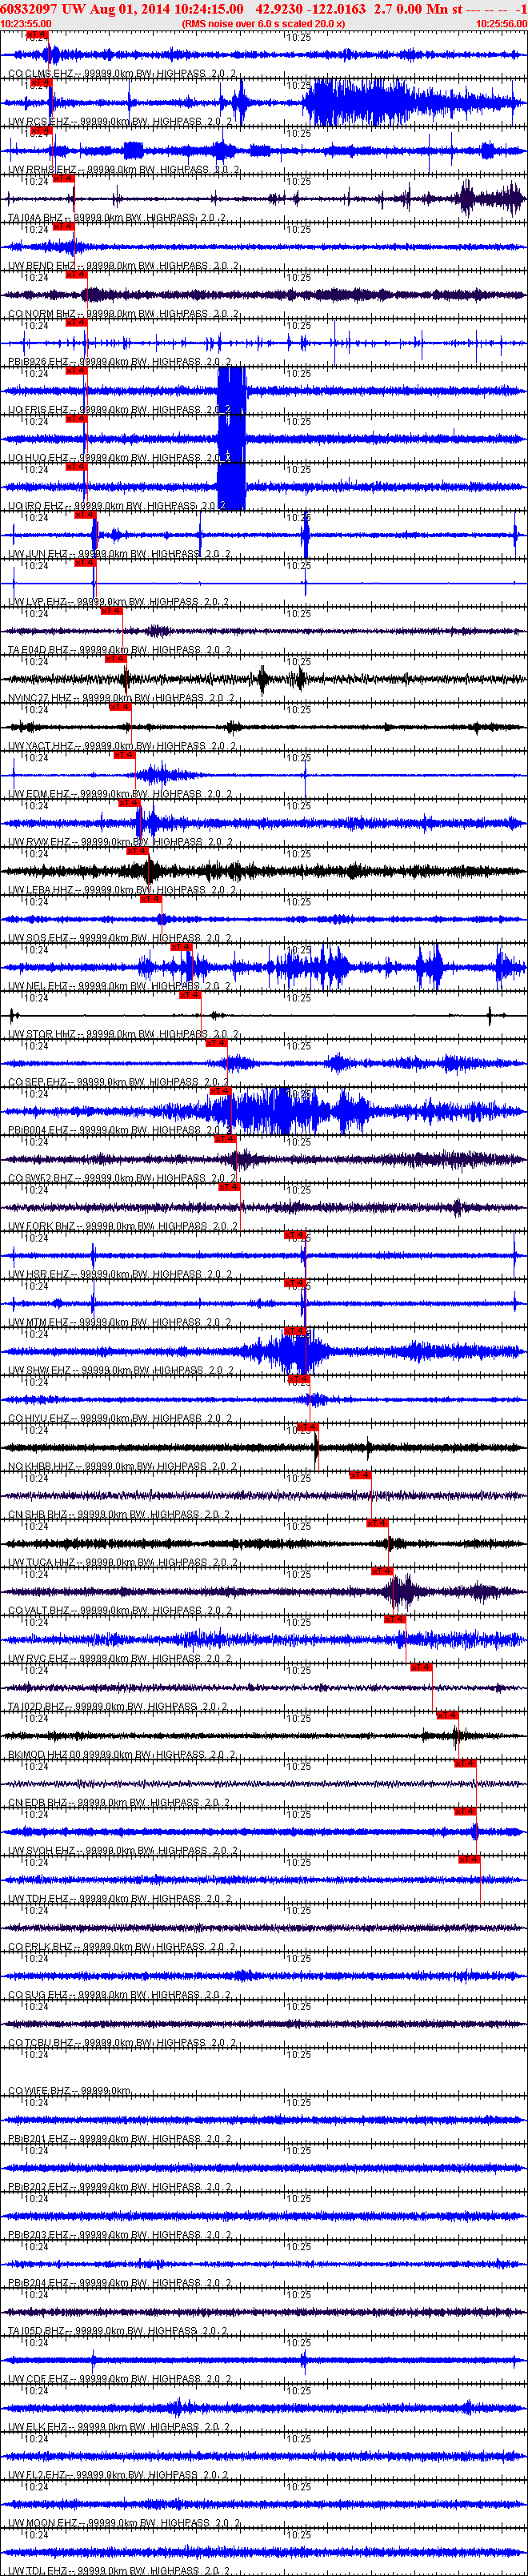Select the UW CDF EHZ station label
The image size is (528, 2576).
pyautogui.click(x=120, y=2378)
